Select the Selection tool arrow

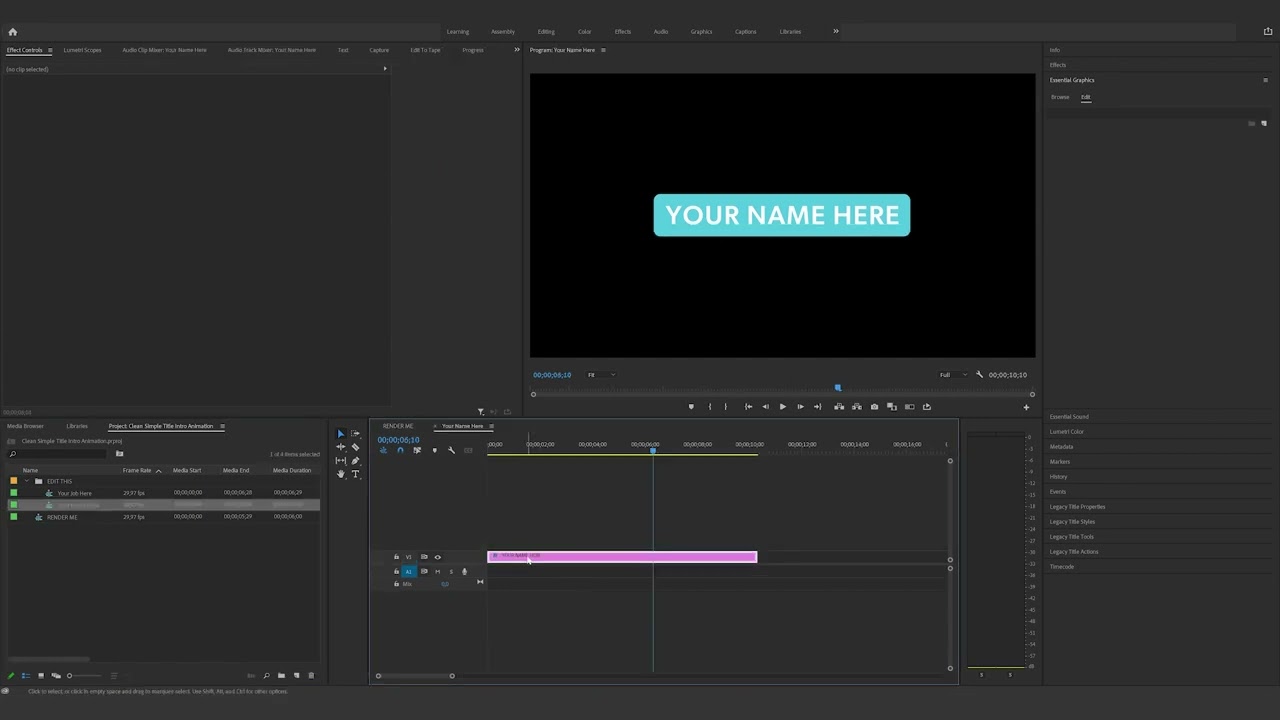(340, 434)
